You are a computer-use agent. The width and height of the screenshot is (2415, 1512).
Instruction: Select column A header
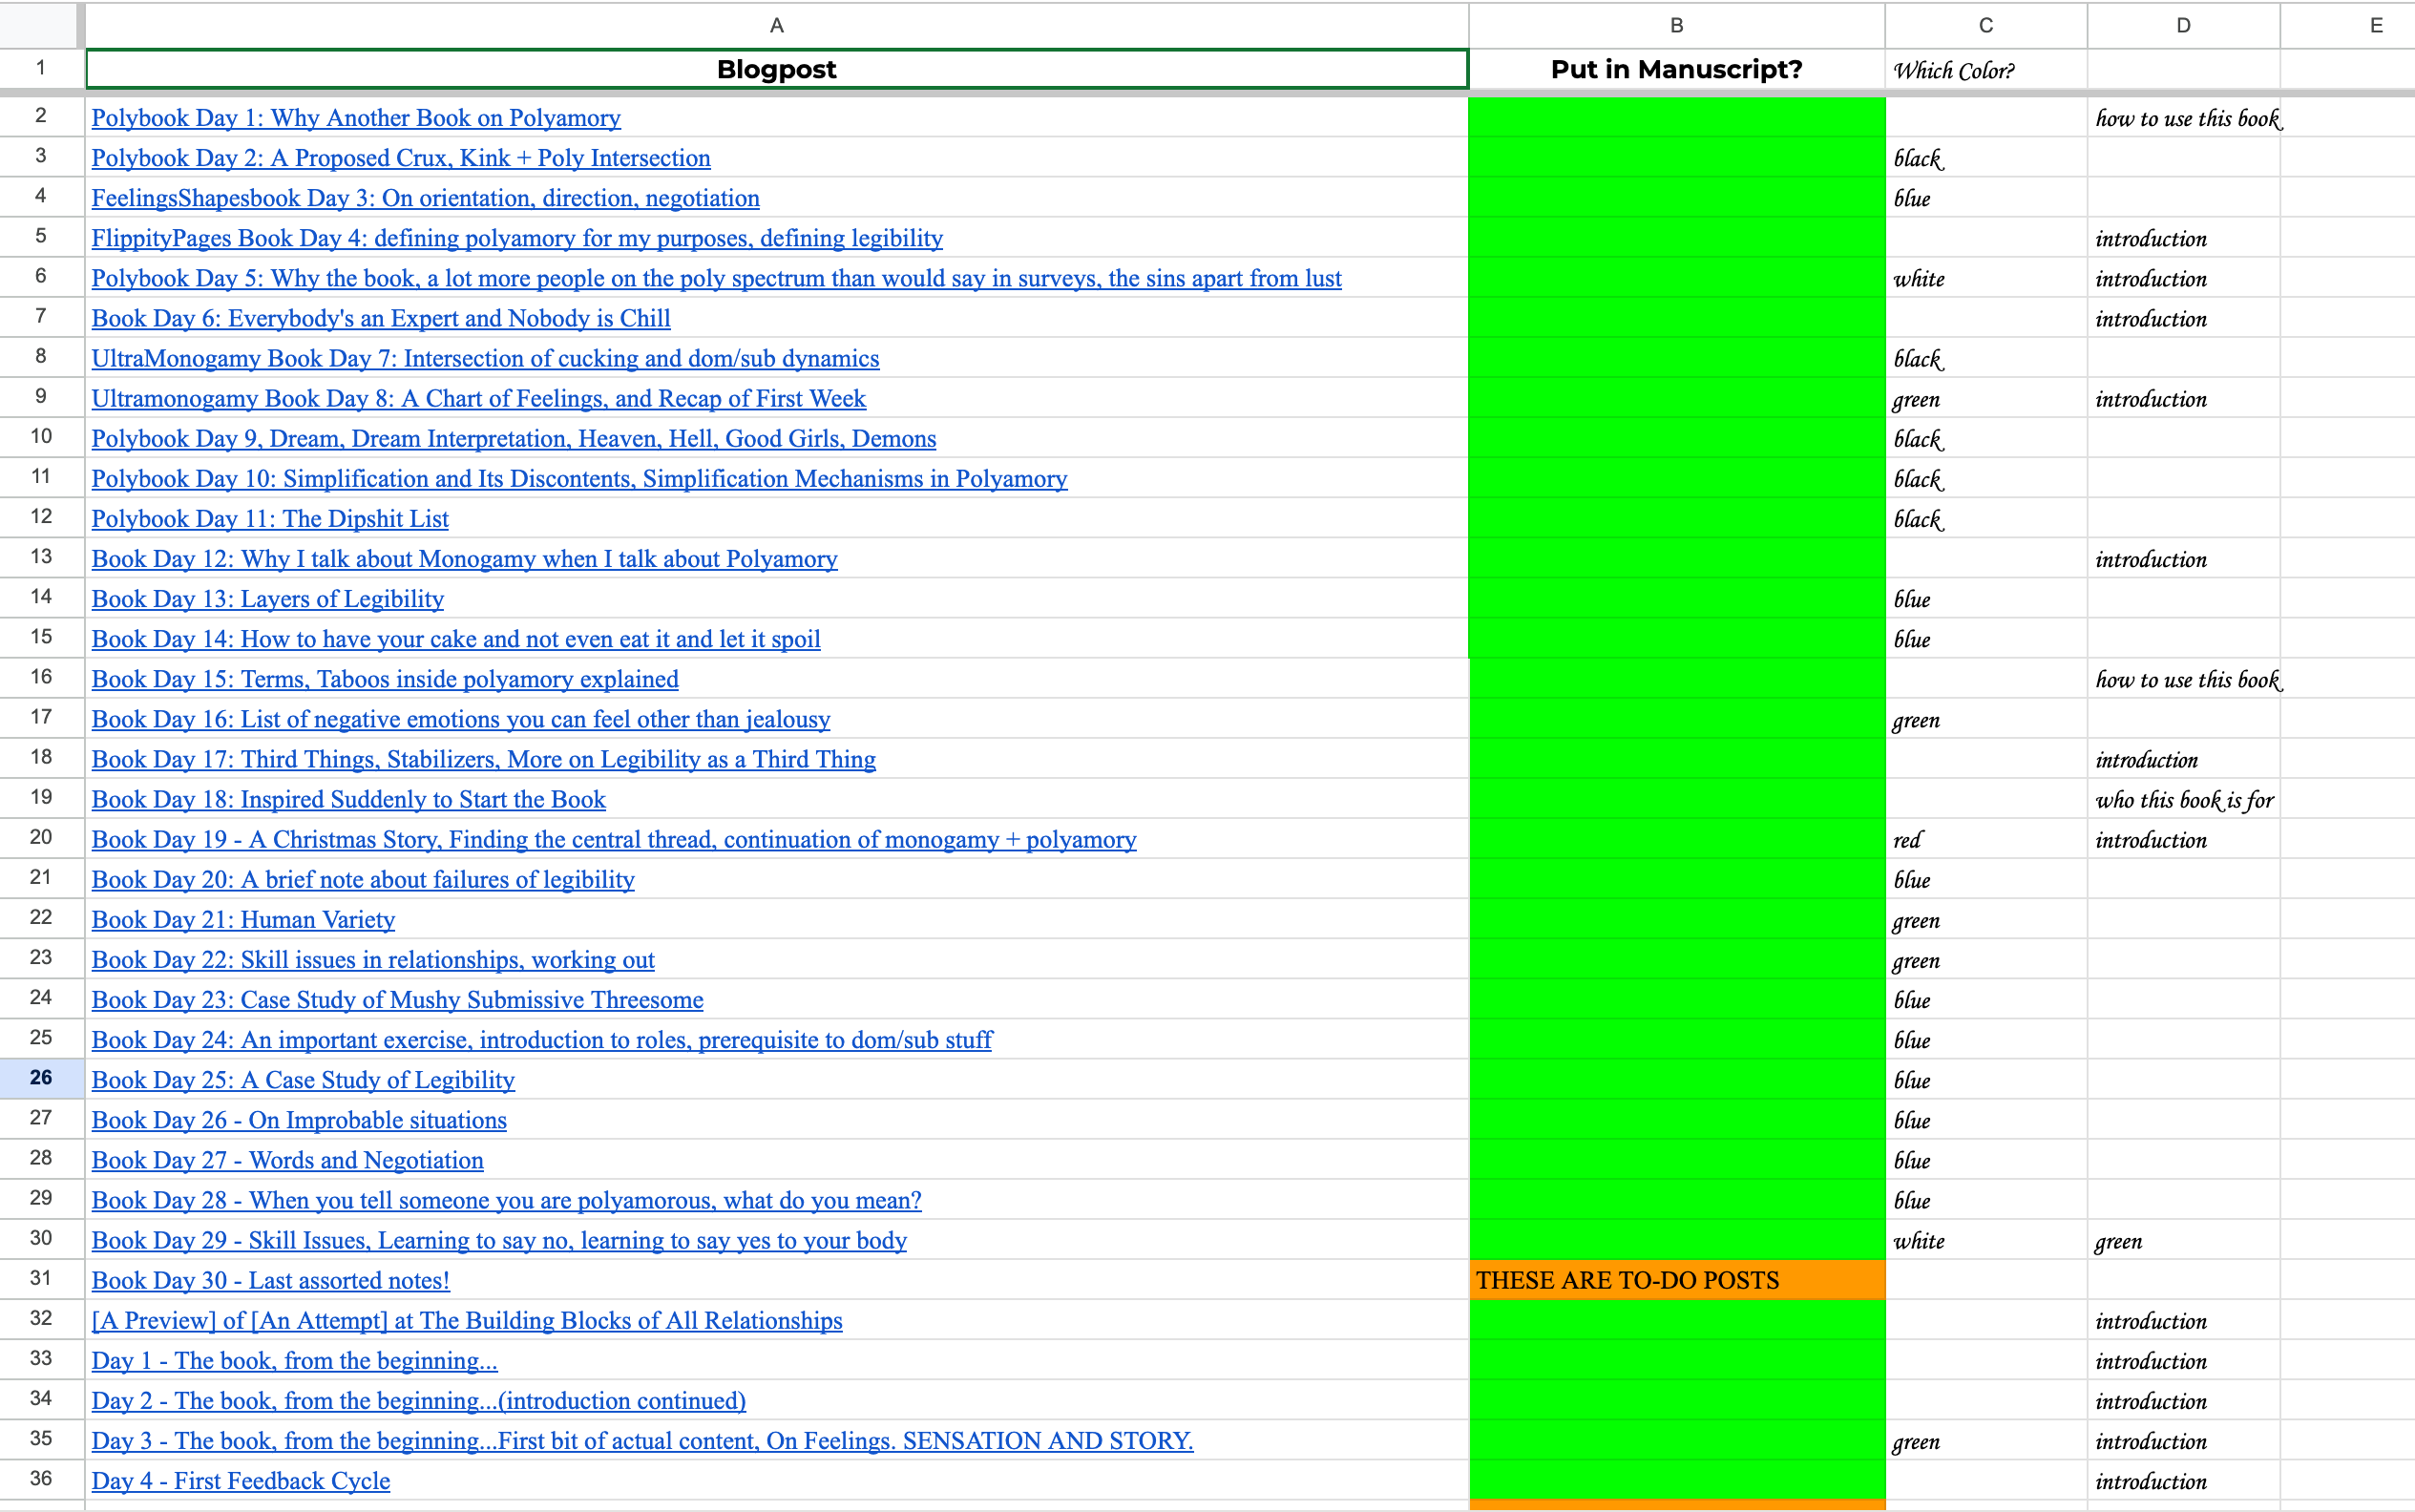click(x=776, y=25)
